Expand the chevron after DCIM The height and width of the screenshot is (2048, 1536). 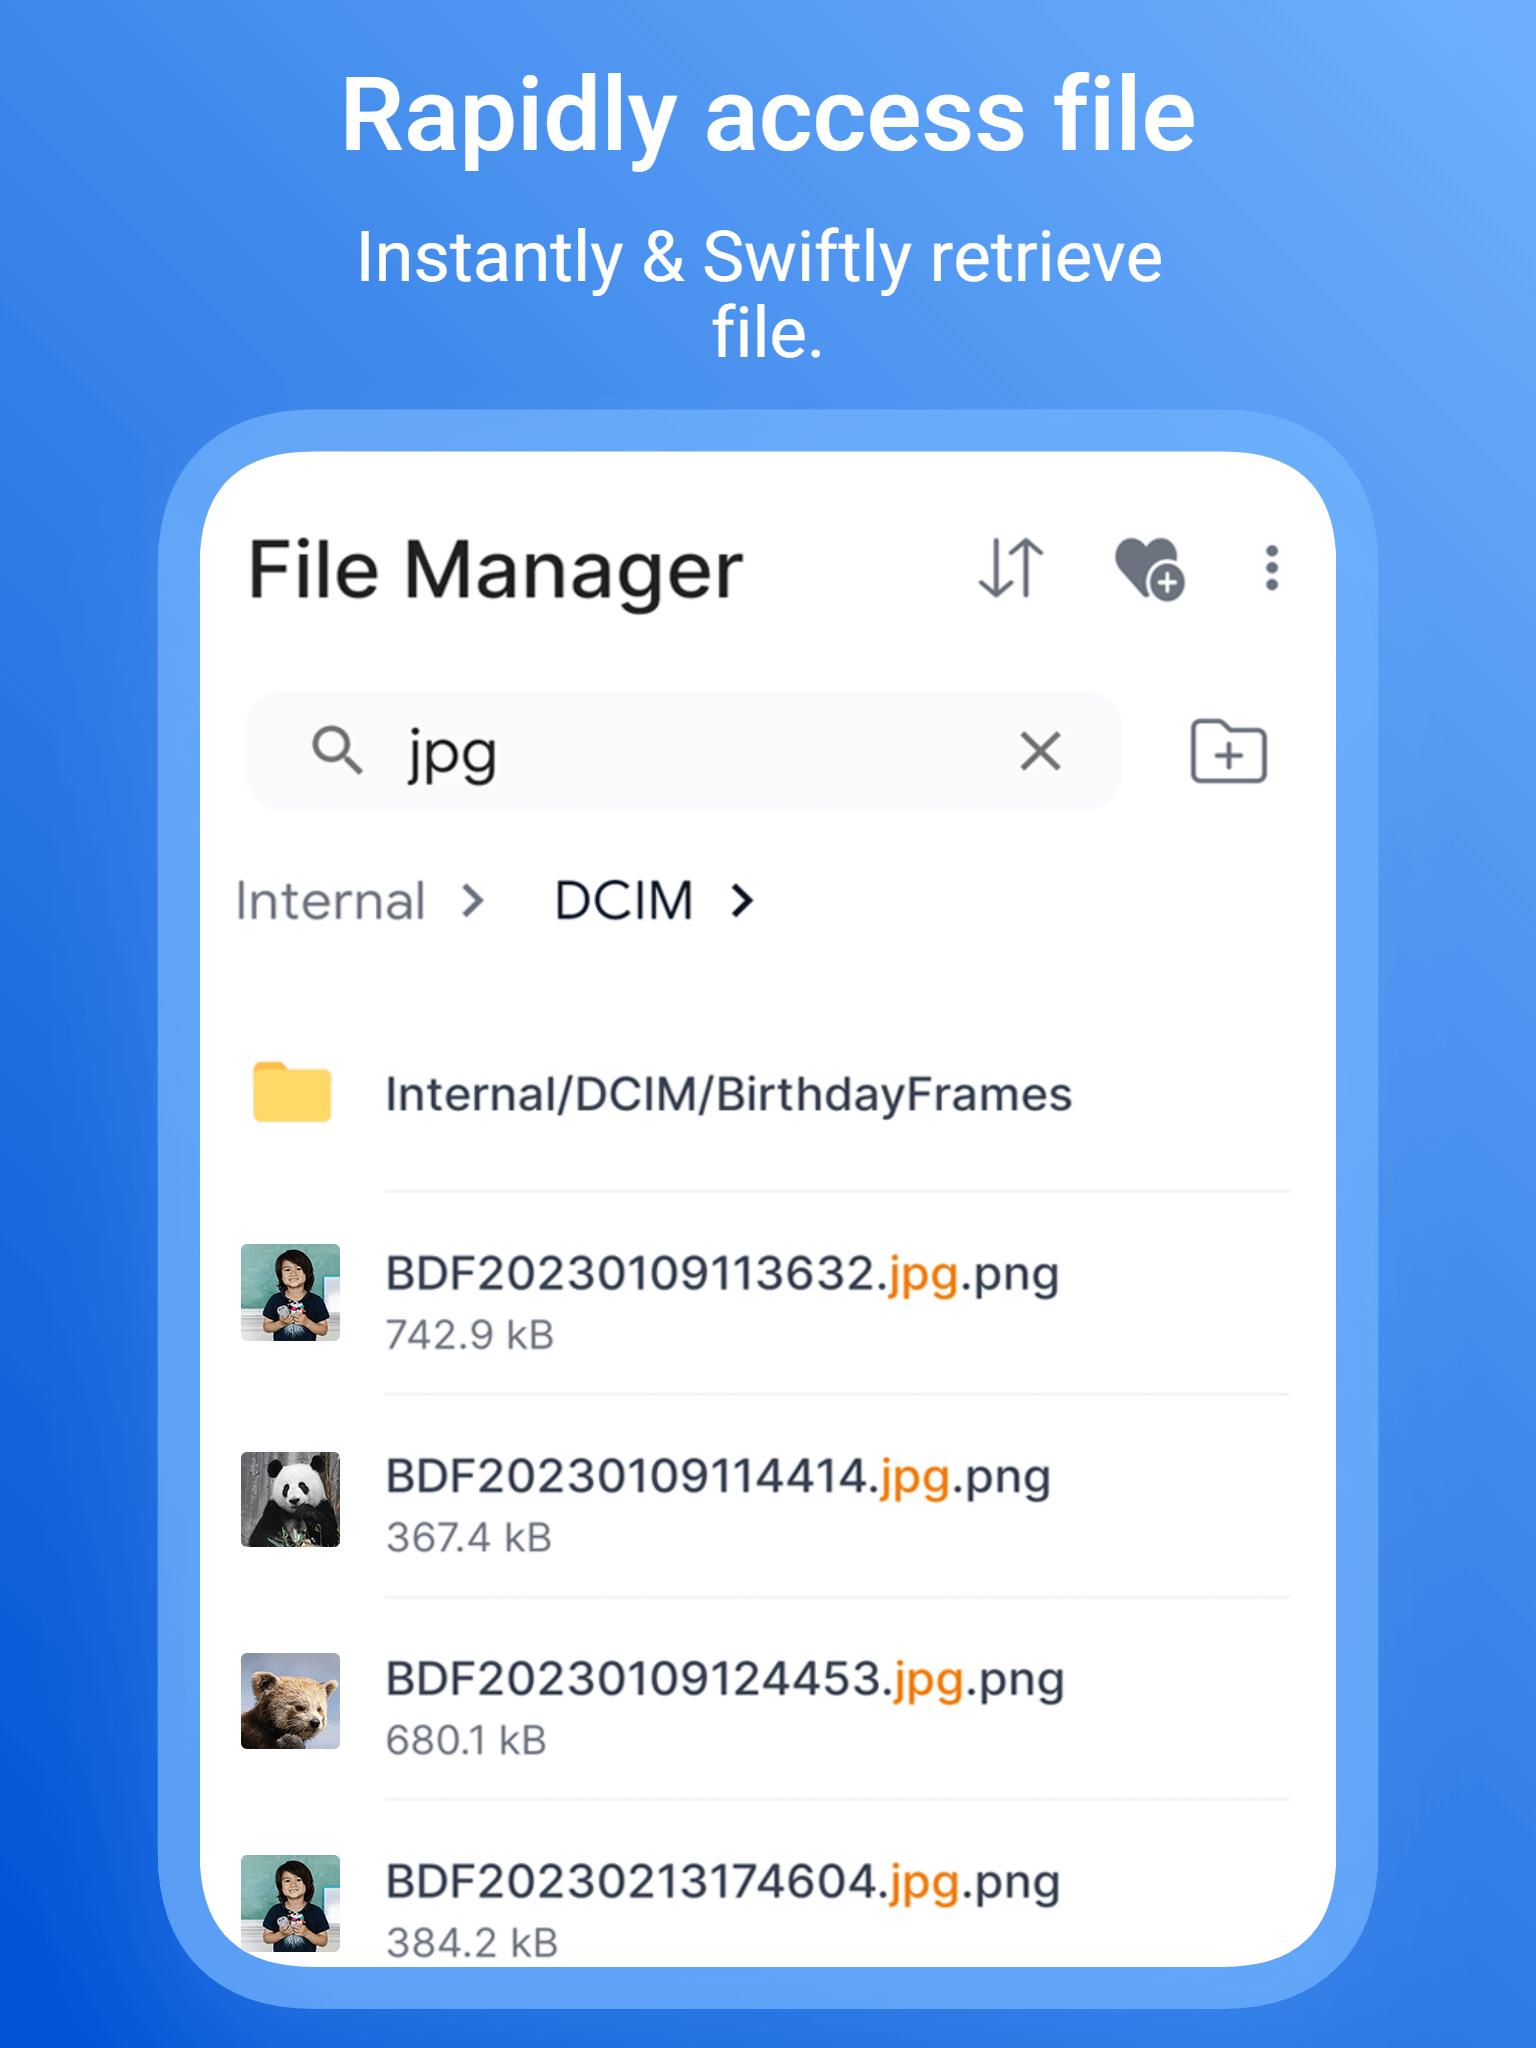(741, 901)
